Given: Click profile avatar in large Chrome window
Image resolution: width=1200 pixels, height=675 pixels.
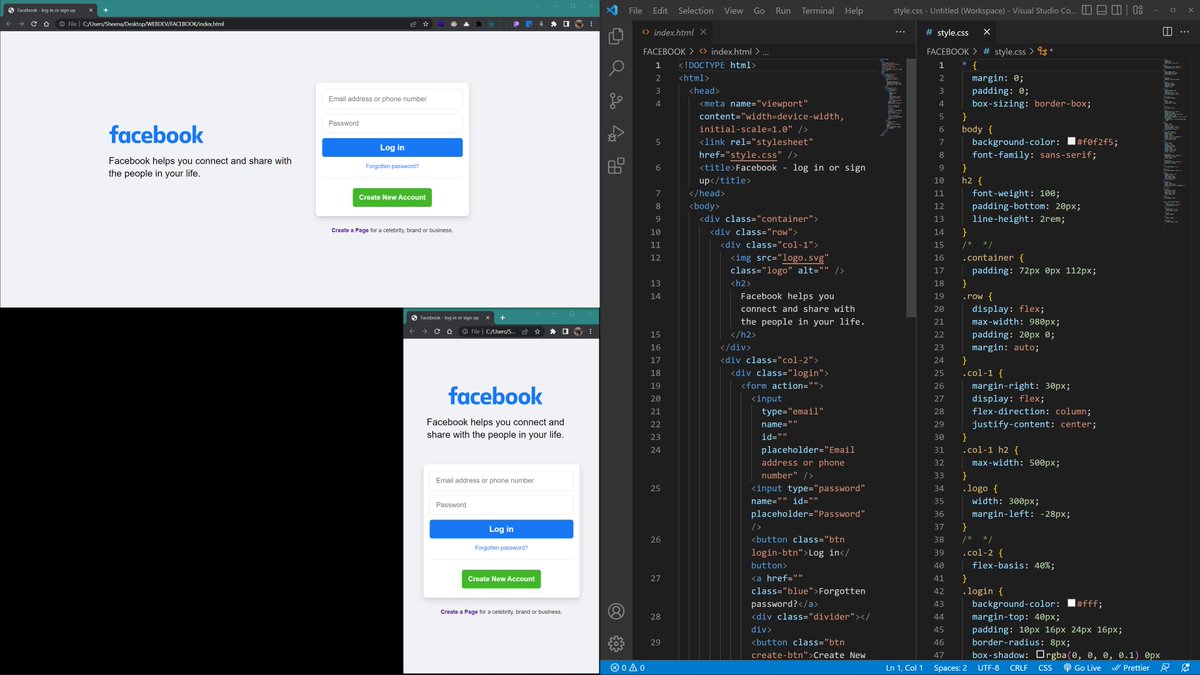Looking at the screenshot, I should click(x=578, y=22).
